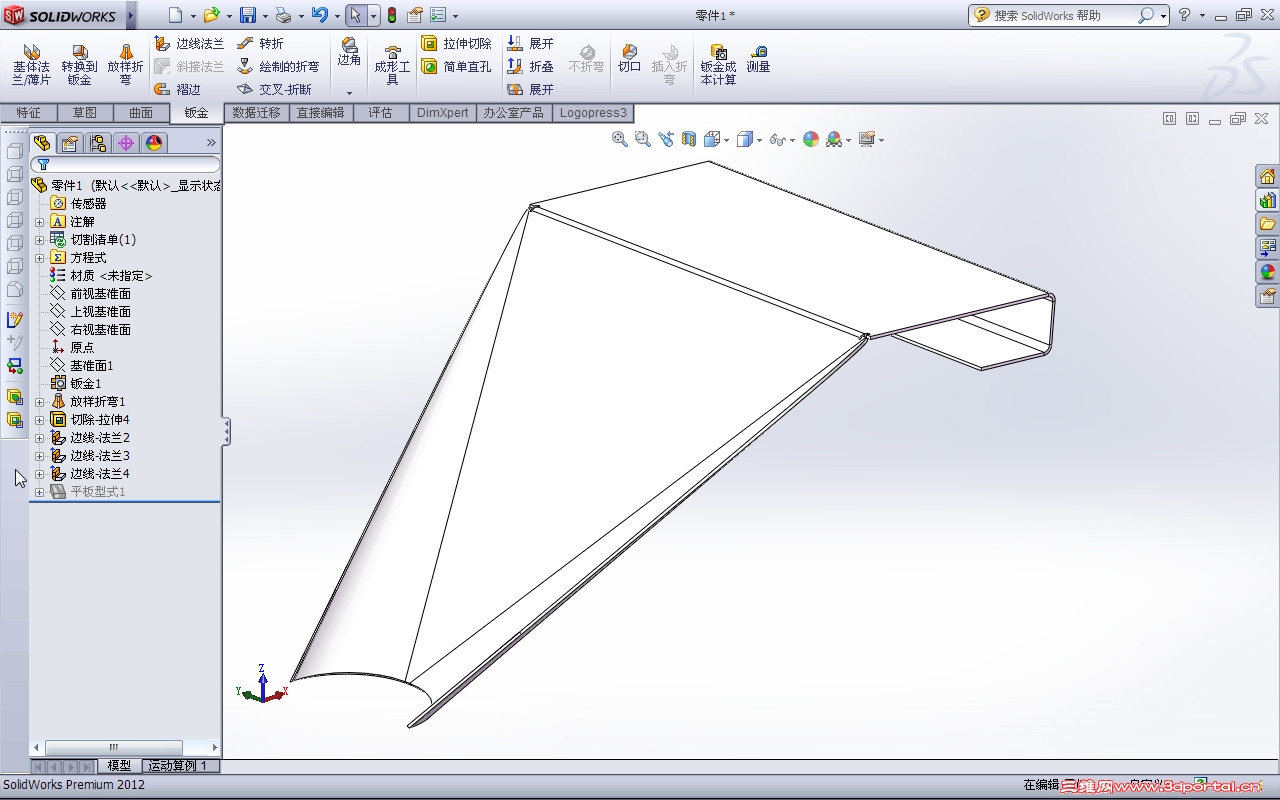This screenshot has height=800, width=1280.
Task: Expand the 边线-法兰2 feature node
Action: (x=40, y=438)
